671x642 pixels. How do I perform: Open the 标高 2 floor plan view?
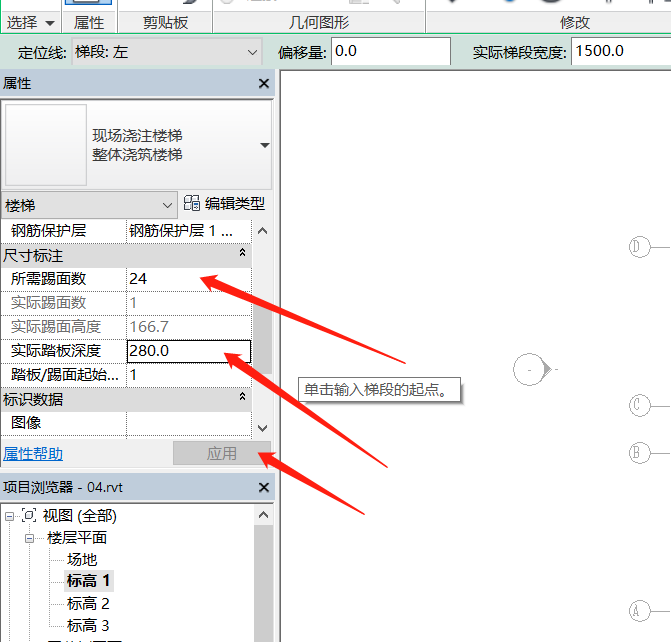[88, 604]
